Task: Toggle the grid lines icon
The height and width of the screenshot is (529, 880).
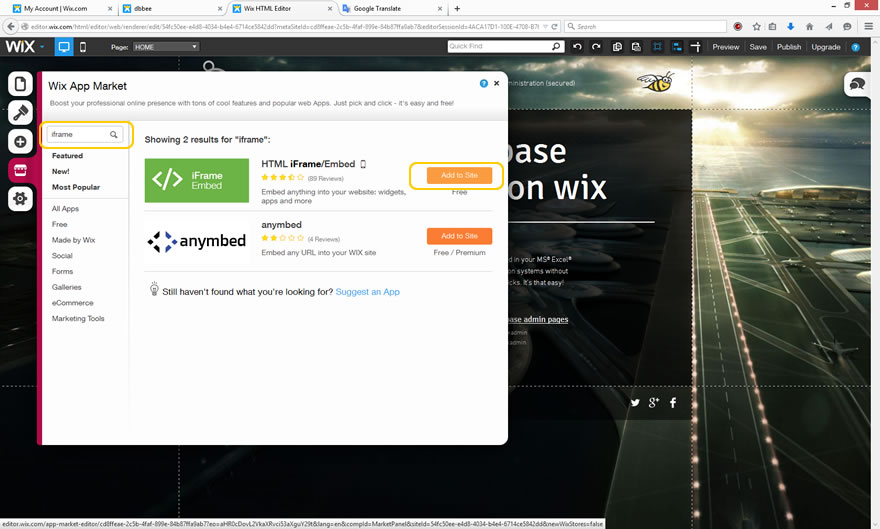Action: pos(657,47)
